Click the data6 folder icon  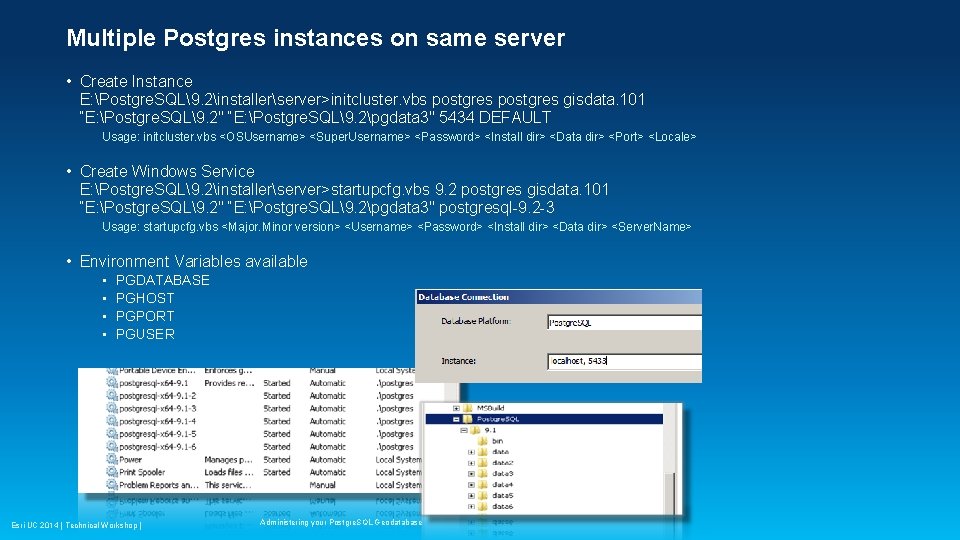(x=482, y=506)
